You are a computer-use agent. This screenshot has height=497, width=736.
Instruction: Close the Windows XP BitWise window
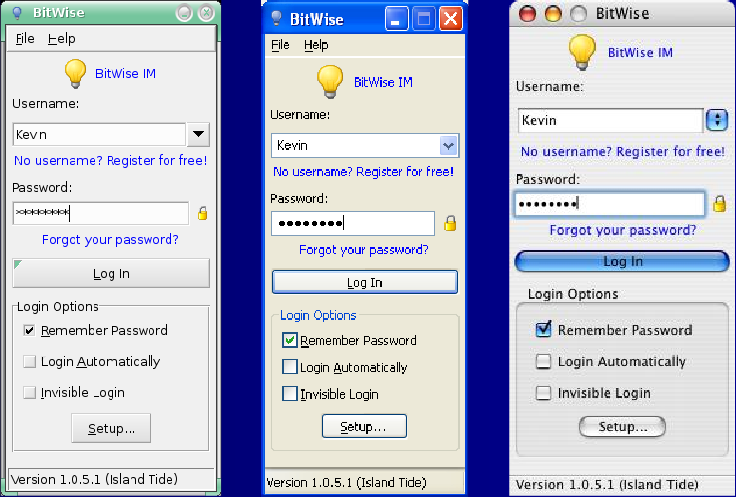pyautogui.click(x=451, y=19)
